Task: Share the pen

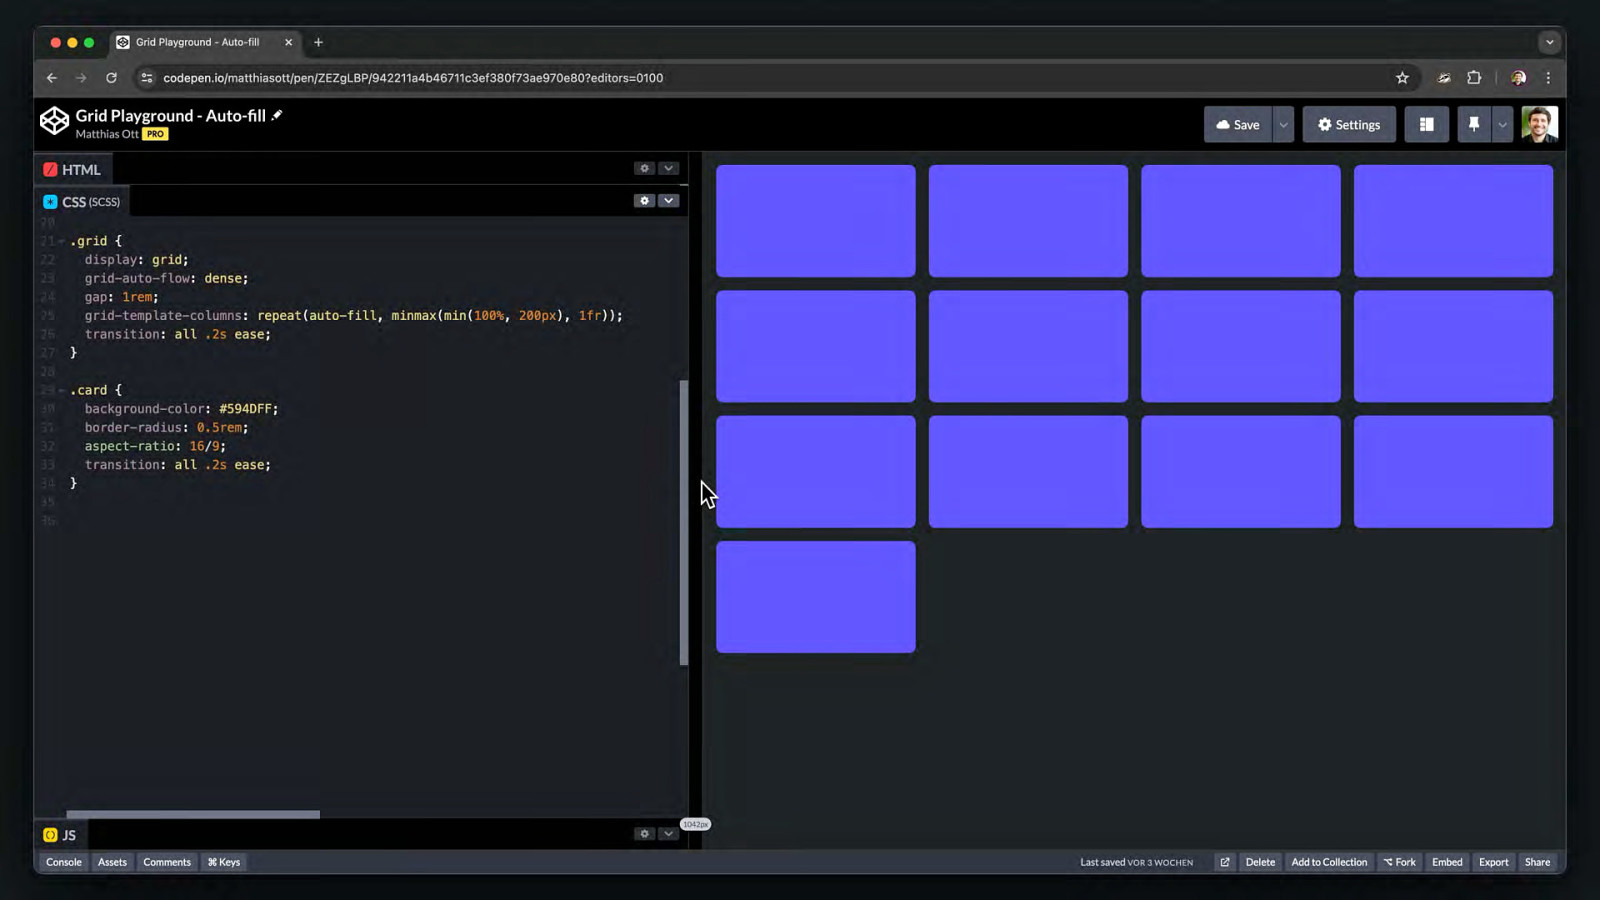Action: coord(1537,862)
